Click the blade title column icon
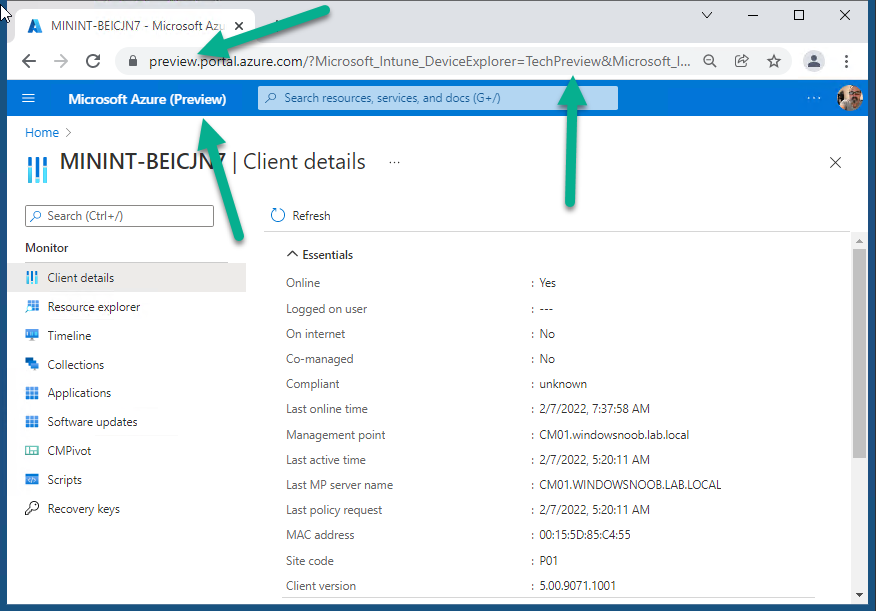876x611 pixels. point(37,169)
